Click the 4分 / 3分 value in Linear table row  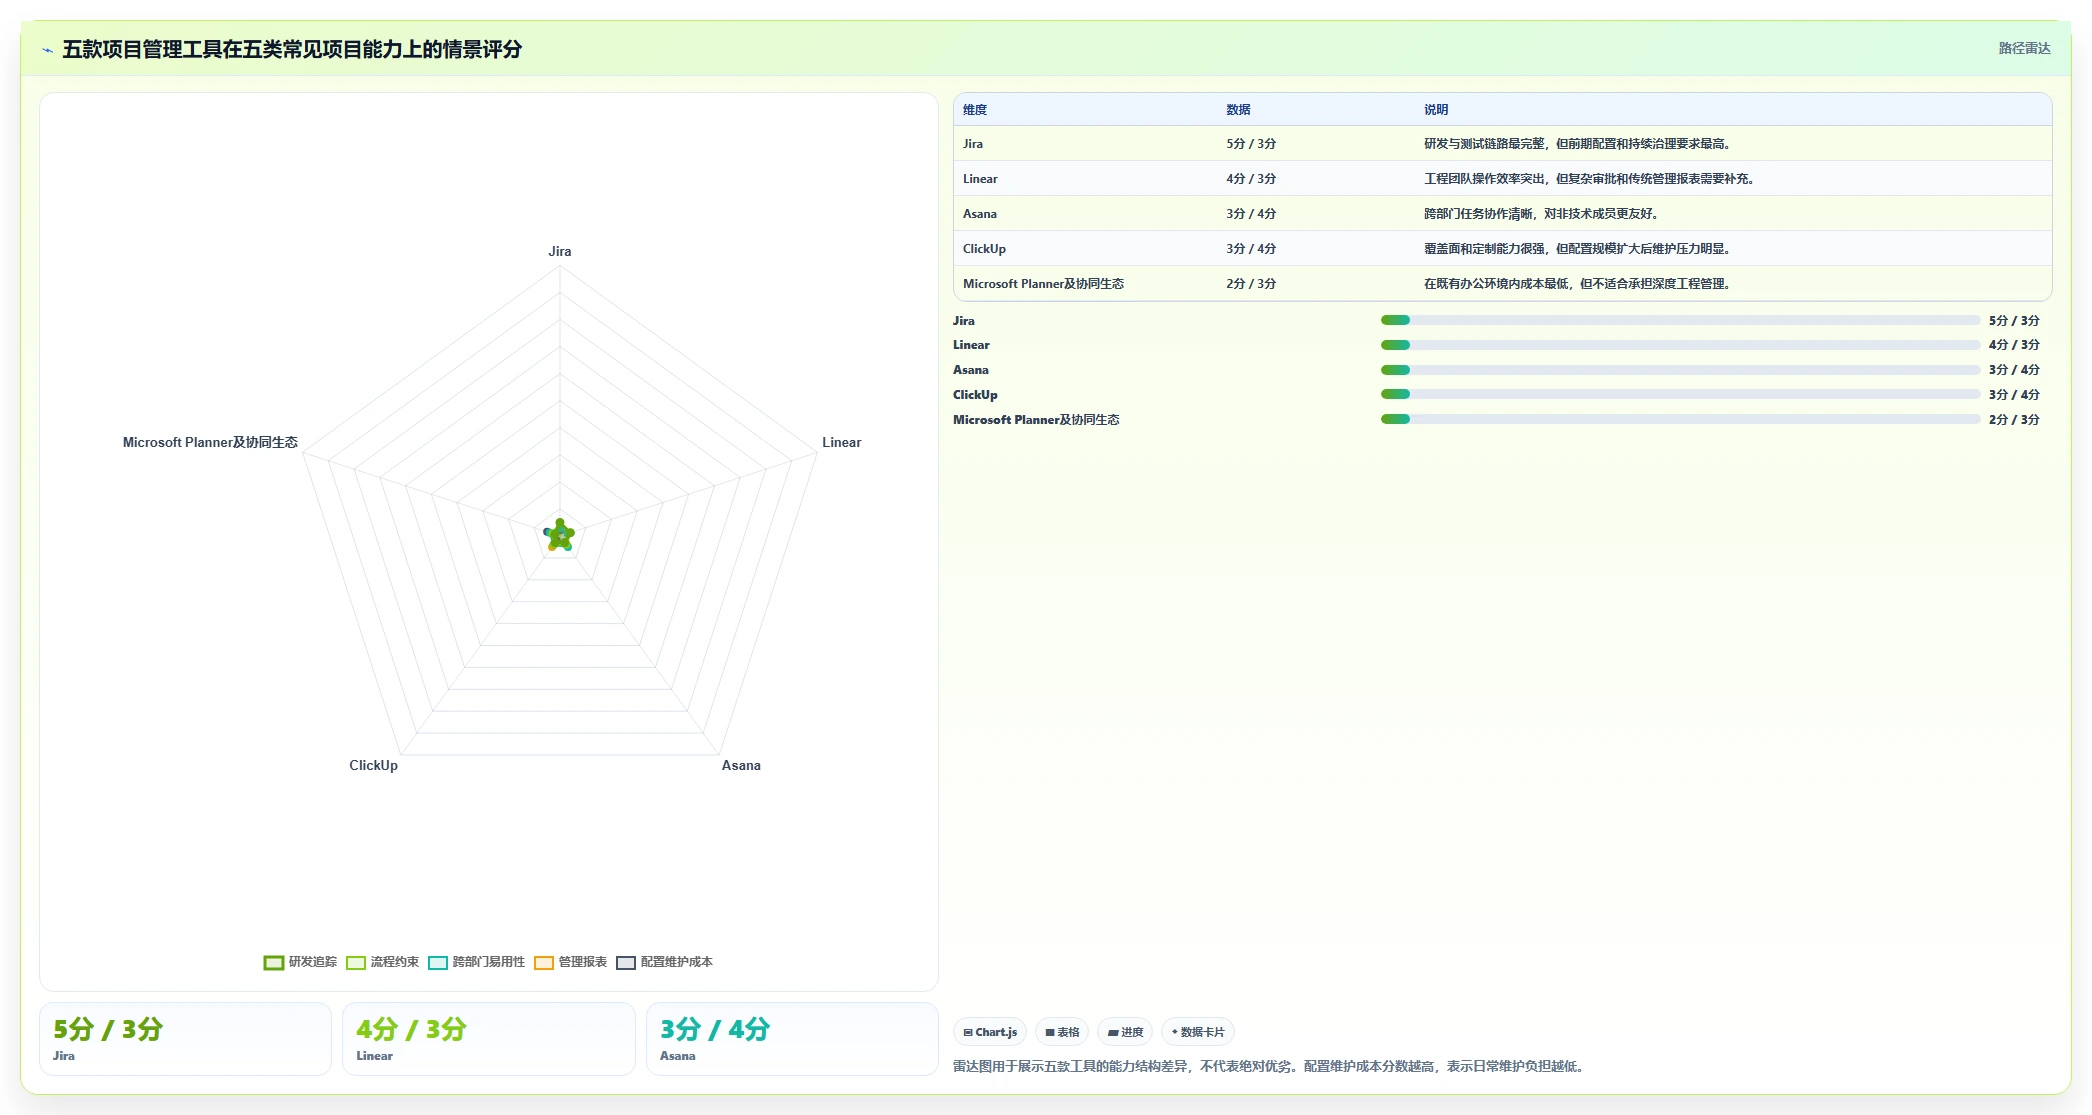pos(1251,179)
